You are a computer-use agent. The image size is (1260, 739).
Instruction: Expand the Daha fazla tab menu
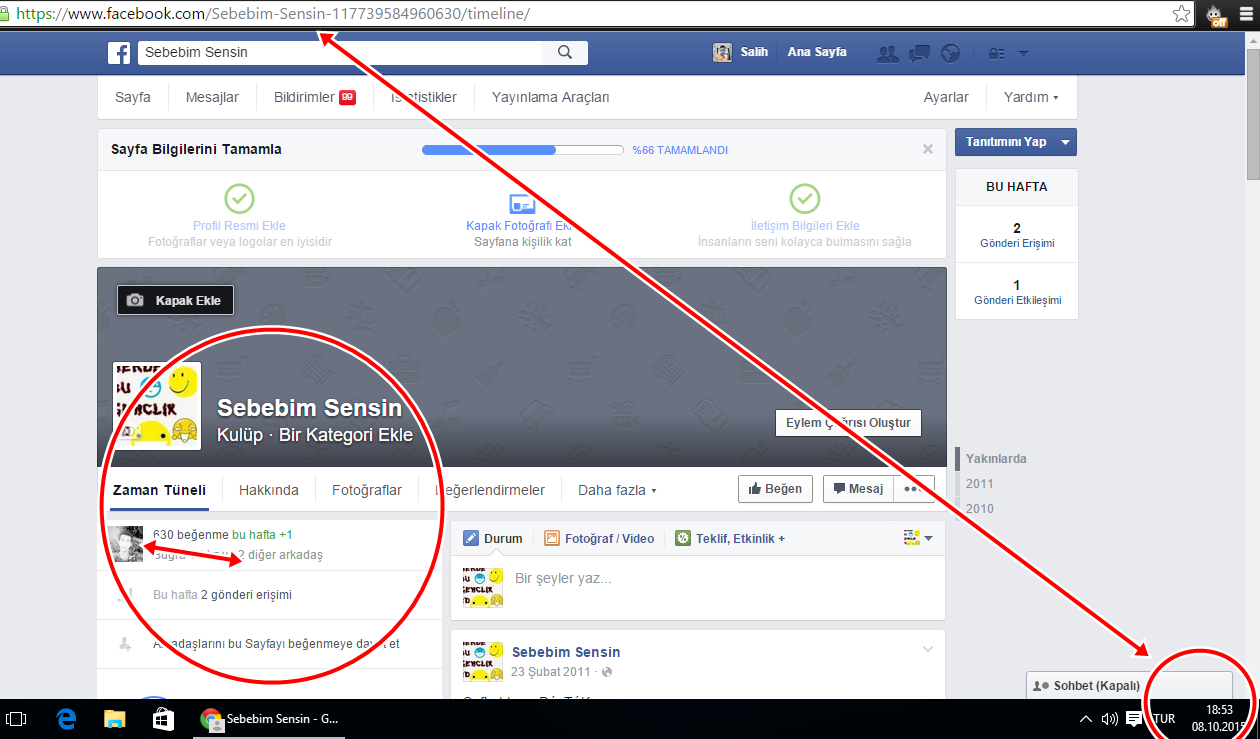coord(617,490)
